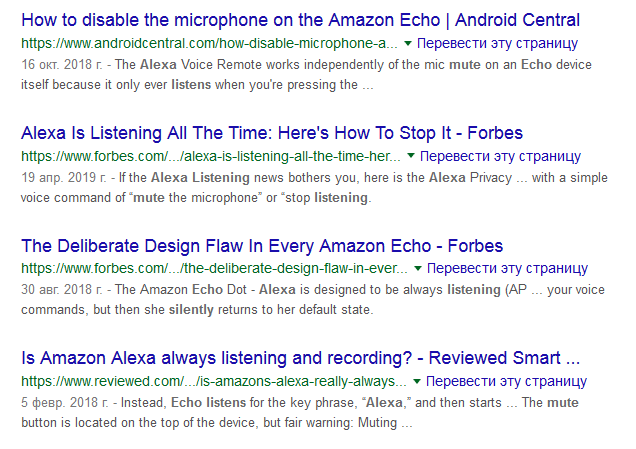Click the green reviewed.com URL text
The height and width of the screenshot is (449, 636).
click(214, 383)
